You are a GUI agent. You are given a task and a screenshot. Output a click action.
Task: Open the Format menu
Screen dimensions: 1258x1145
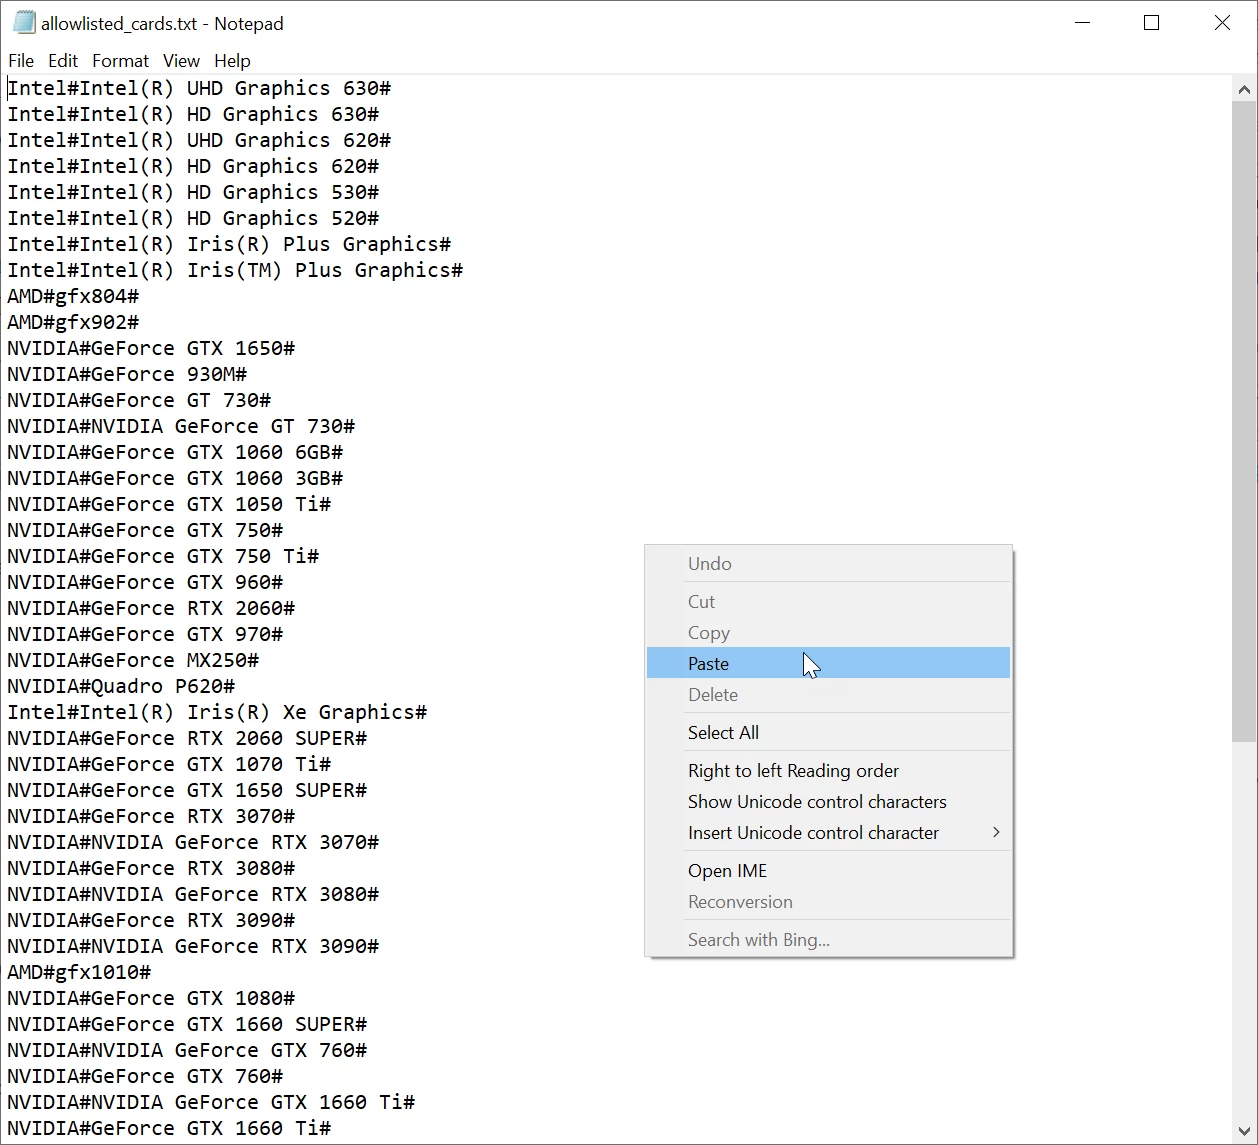click(120, 61)
